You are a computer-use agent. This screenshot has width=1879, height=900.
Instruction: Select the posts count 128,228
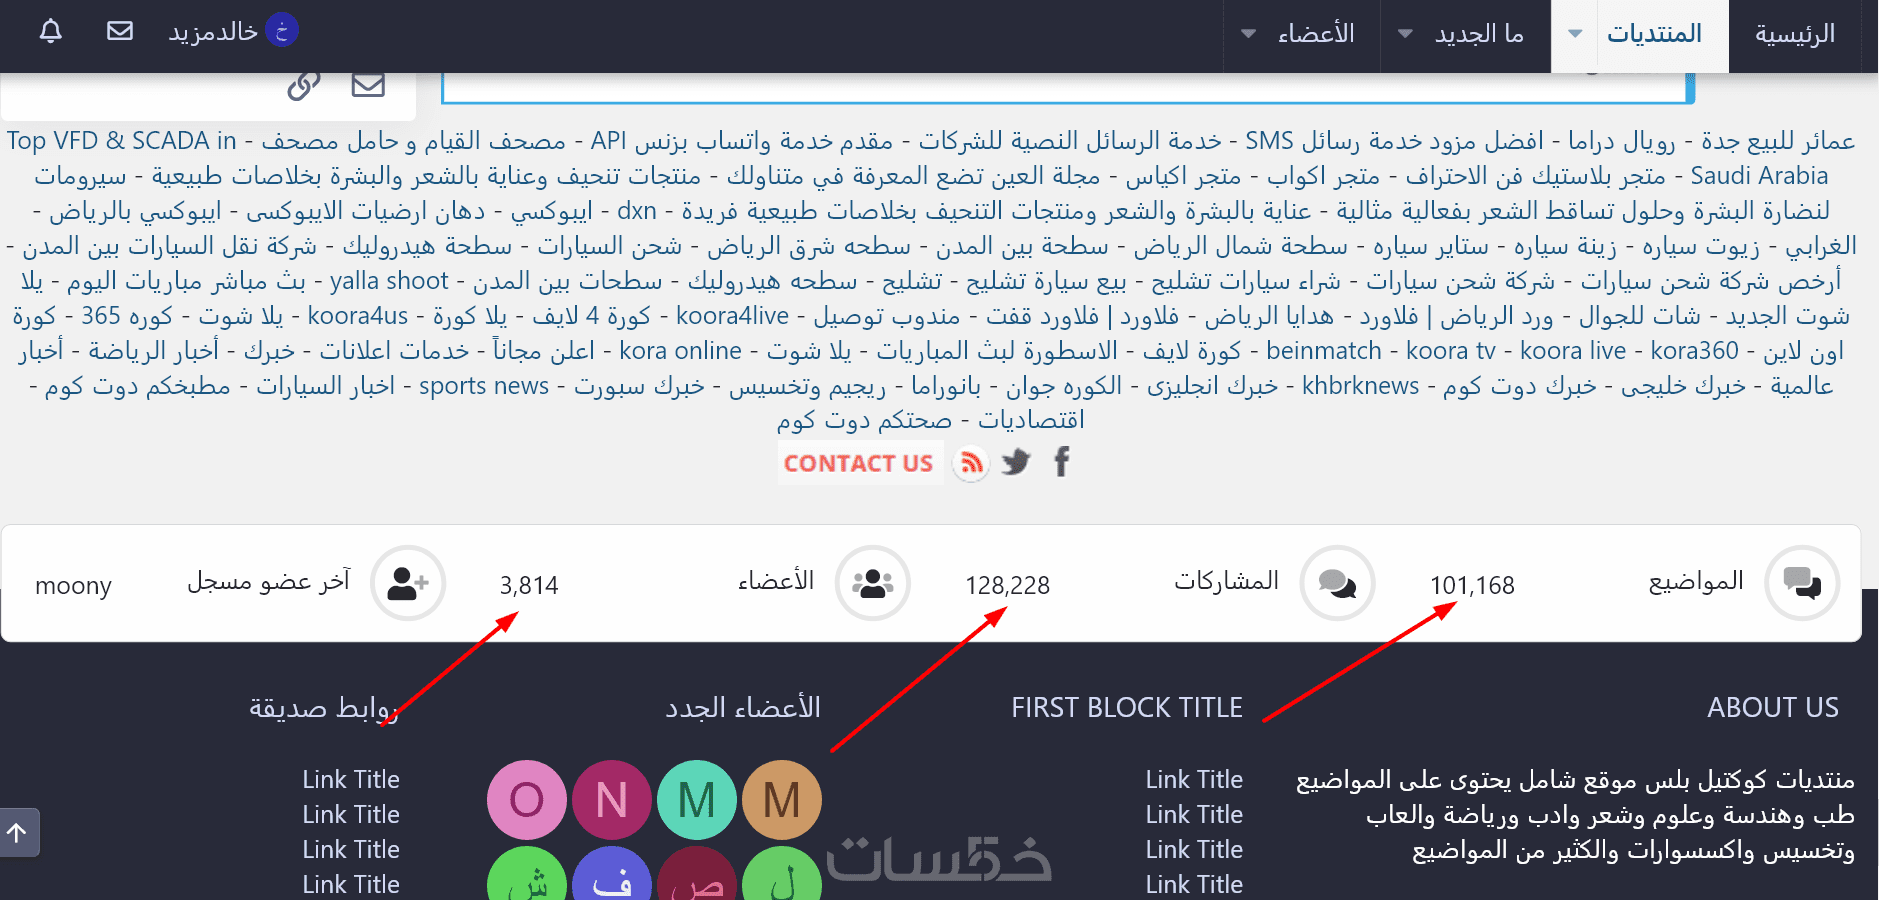pos(1007,585)
